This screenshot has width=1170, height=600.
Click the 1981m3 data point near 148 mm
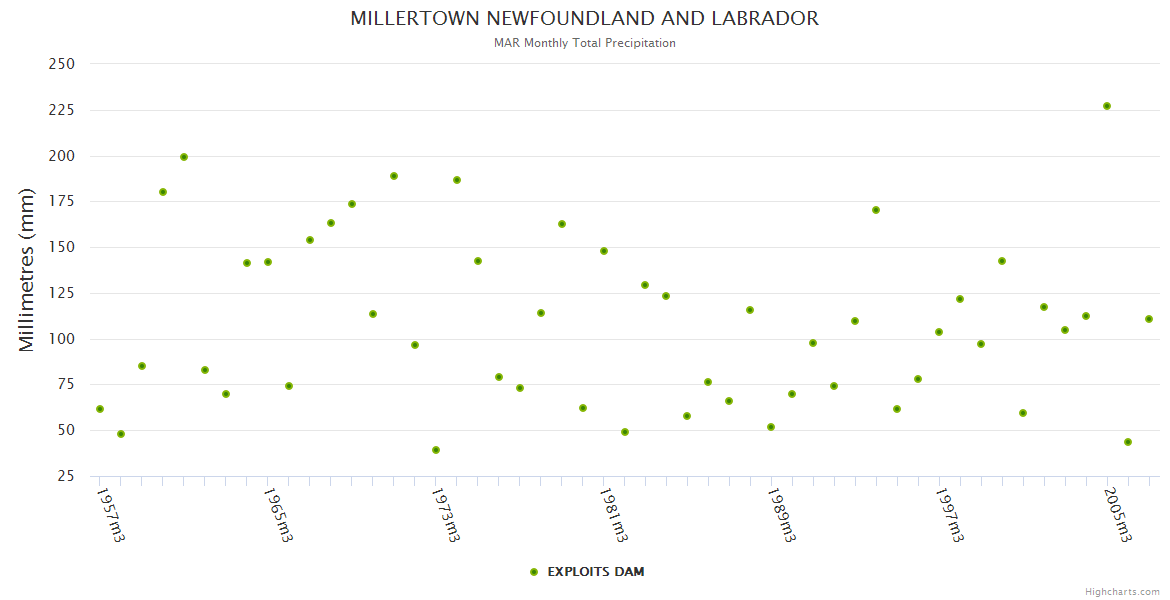604,251
